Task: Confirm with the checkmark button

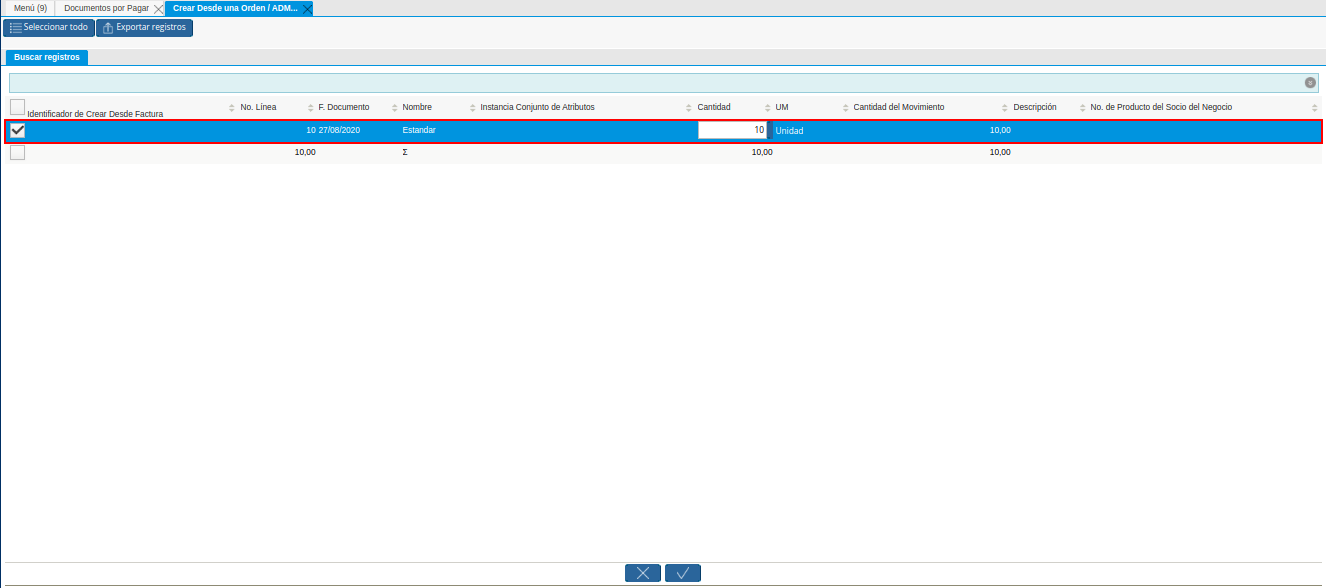Action: (683, 573)
